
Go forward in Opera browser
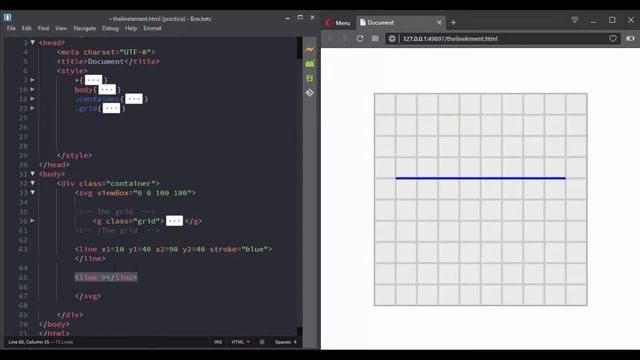point(345,38)
